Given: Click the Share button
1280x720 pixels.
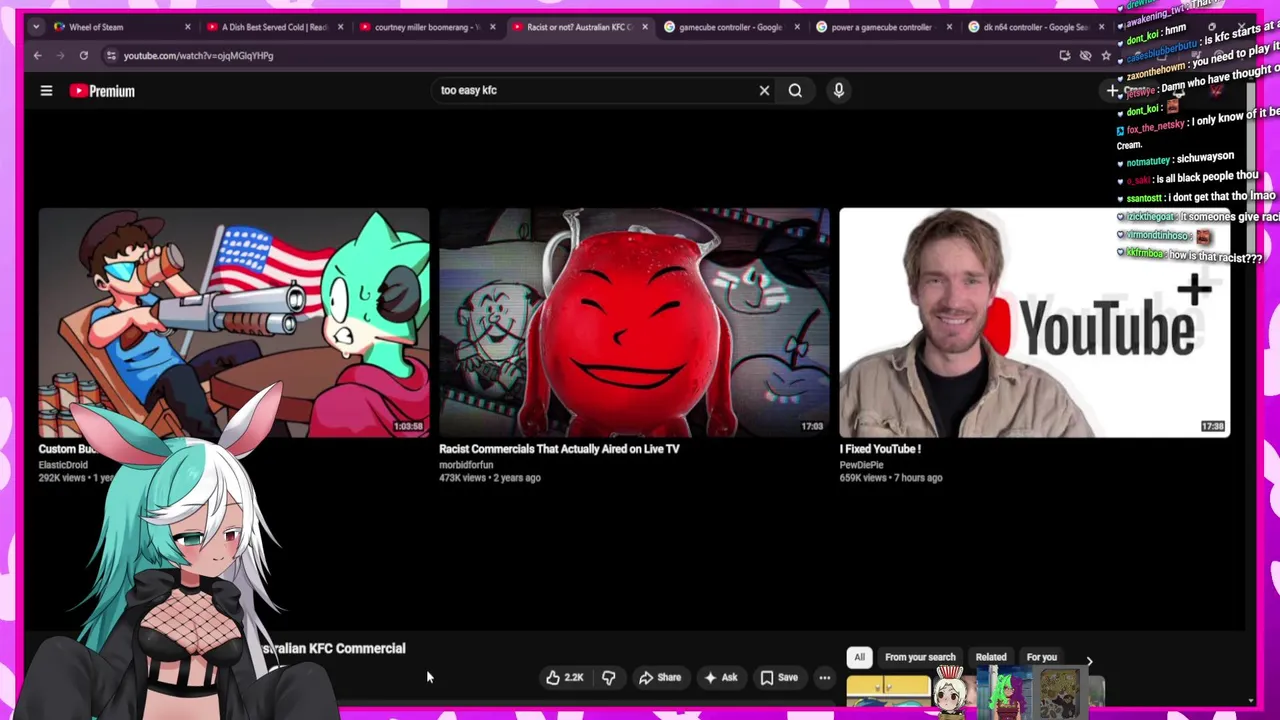Looking at the screenshot, I should coord(660,678).
